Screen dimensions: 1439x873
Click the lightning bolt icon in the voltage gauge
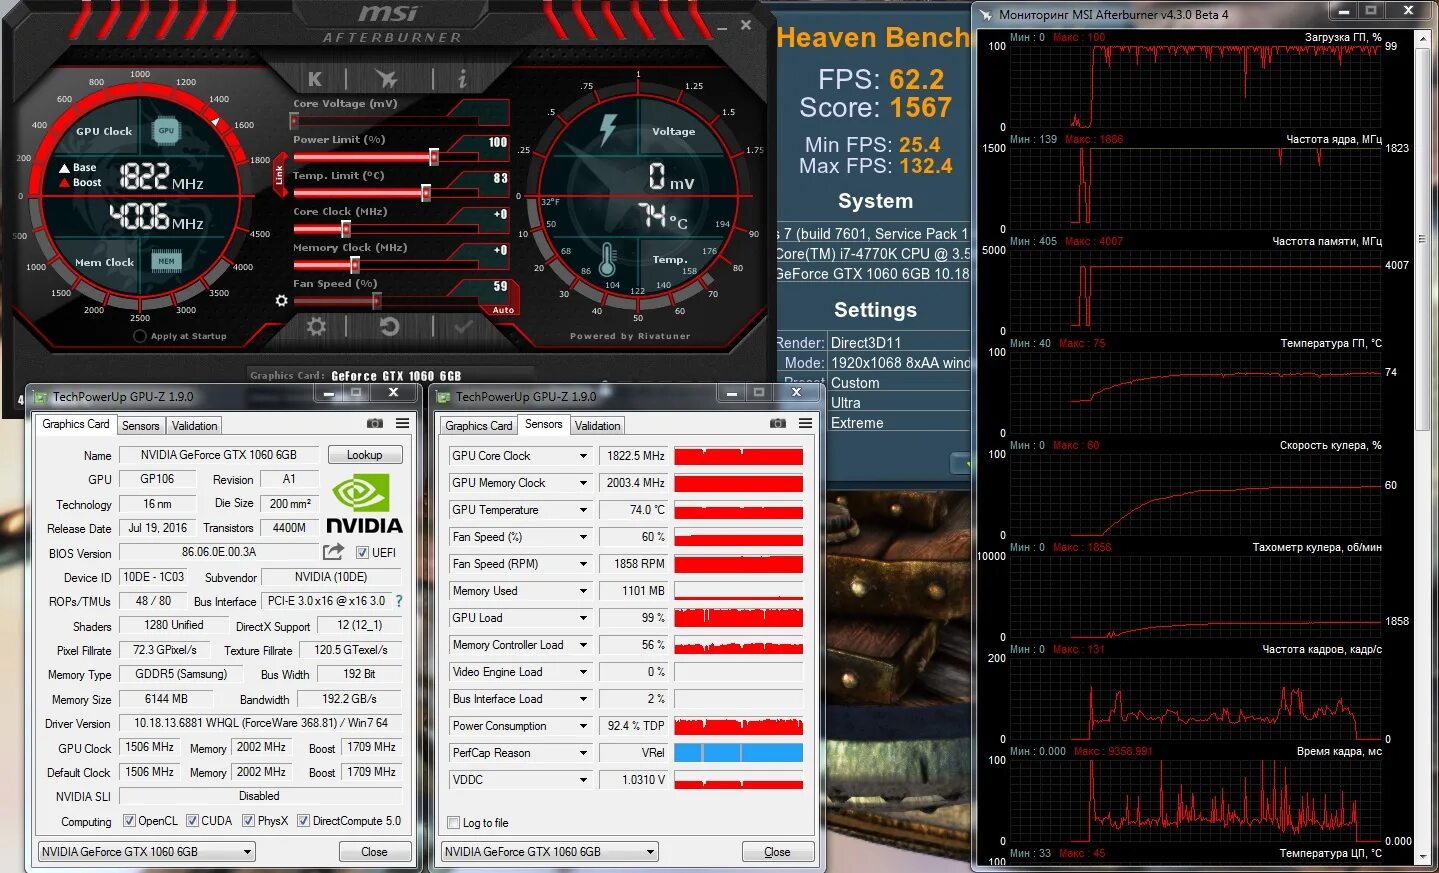click(608, 130)
